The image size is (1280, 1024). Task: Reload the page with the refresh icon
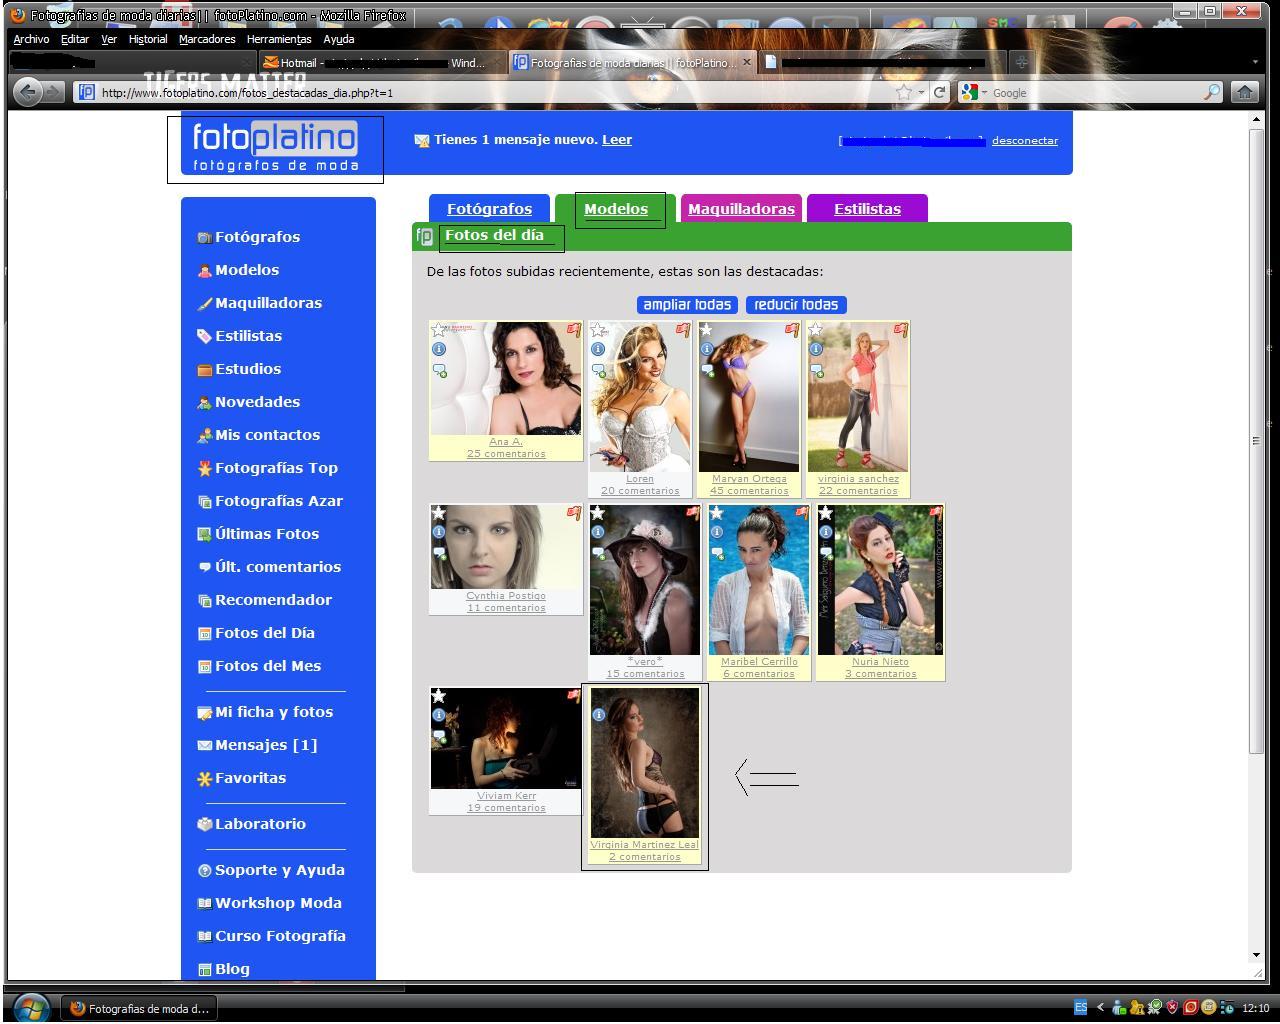coord(939,92)
